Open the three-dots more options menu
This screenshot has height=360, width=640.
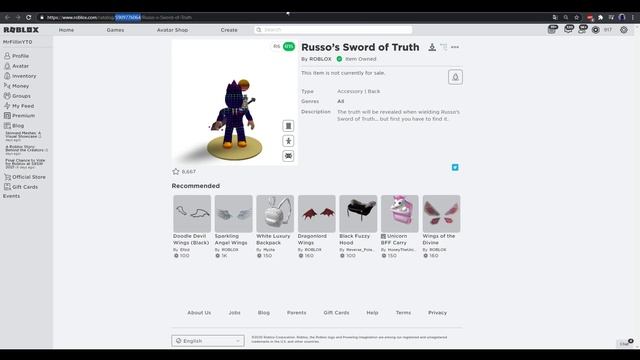(455, 47)
